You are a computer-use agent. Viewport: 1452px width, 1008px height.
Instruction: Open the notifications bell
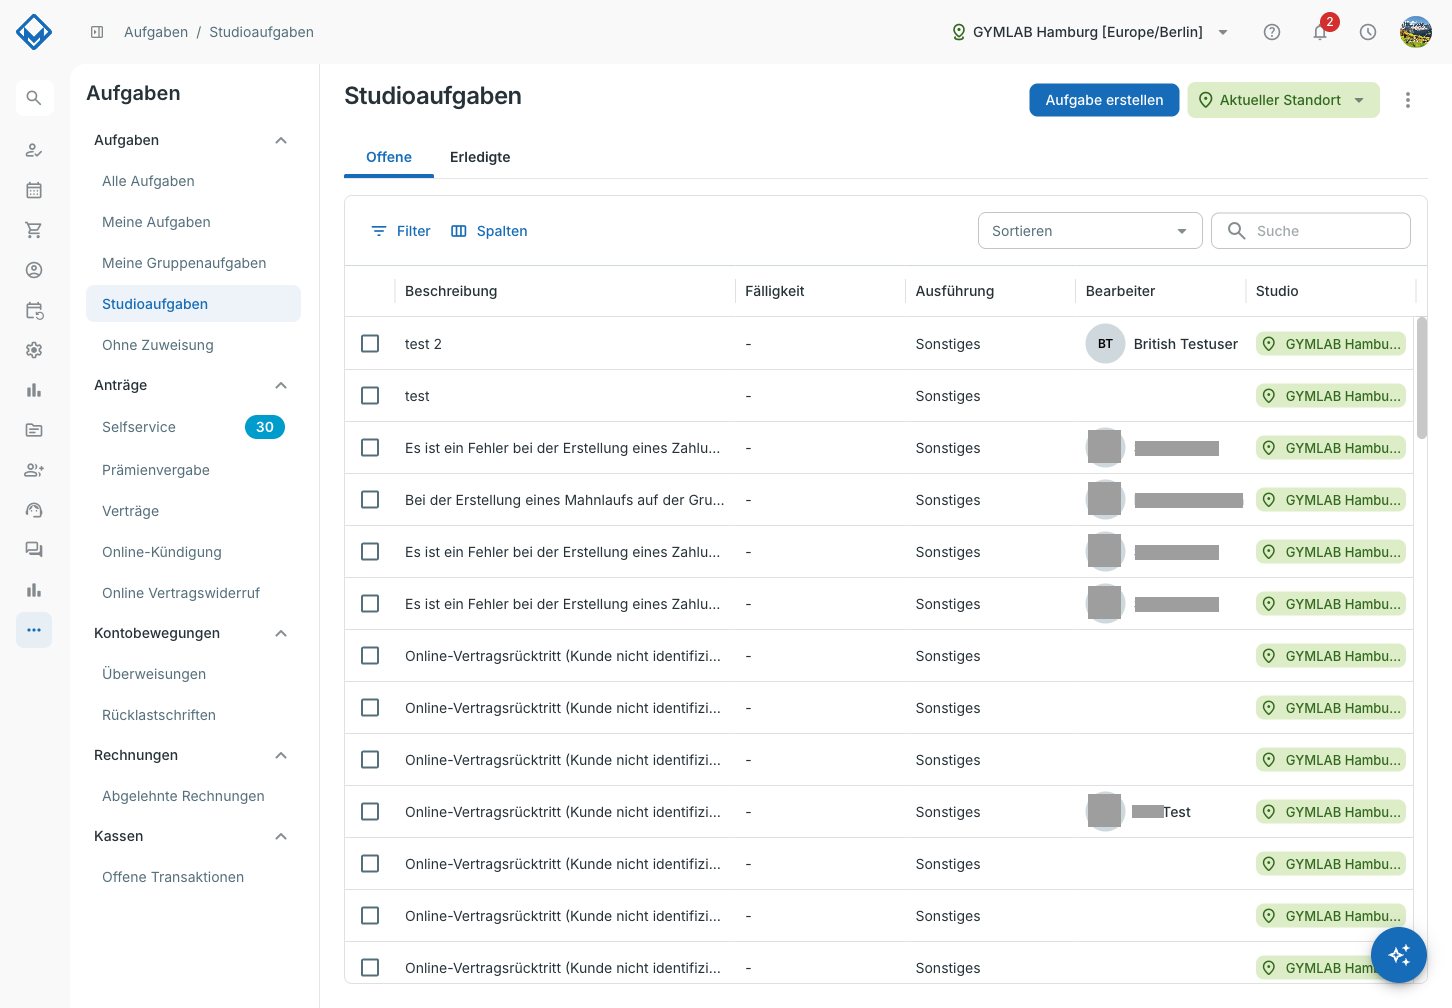1320,32
